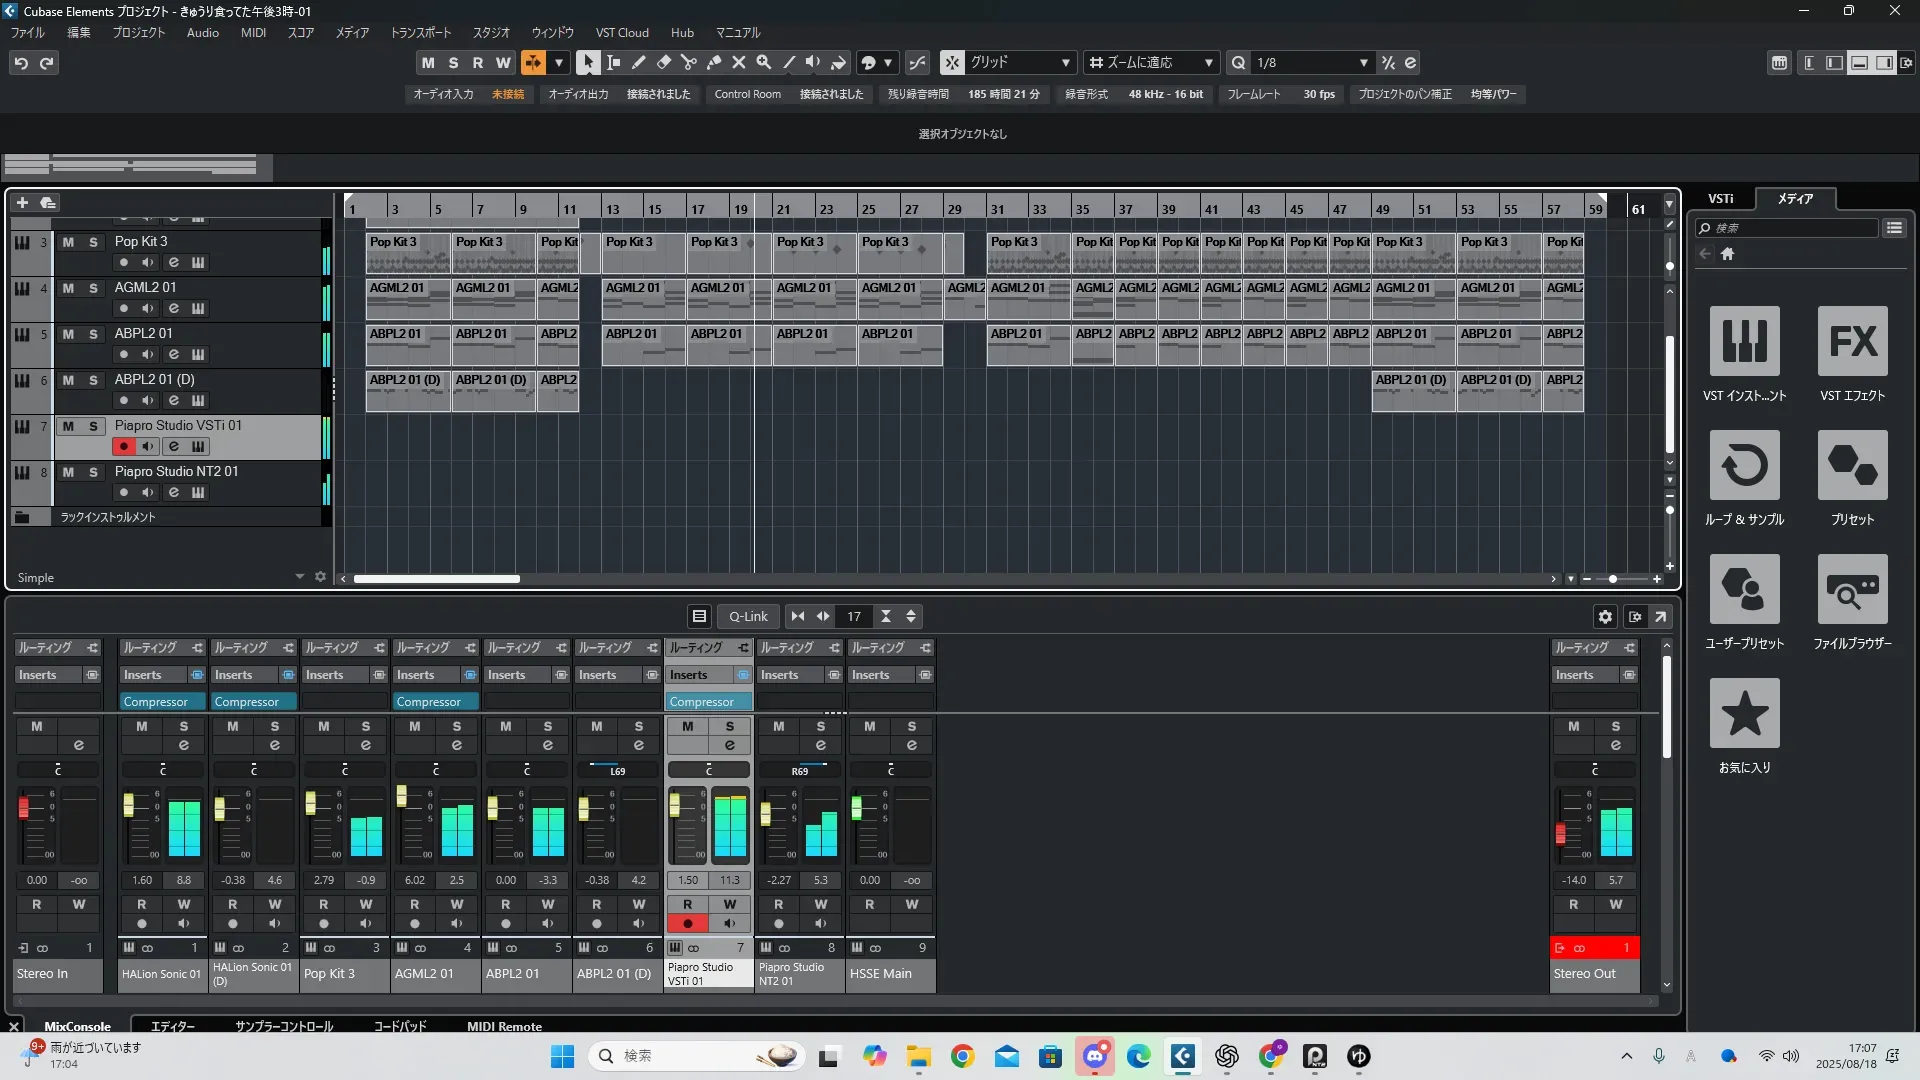Viewport: 1920px width, 1080px height.
Task: Open the MIDI menu
Action: (x=253, y=32)
